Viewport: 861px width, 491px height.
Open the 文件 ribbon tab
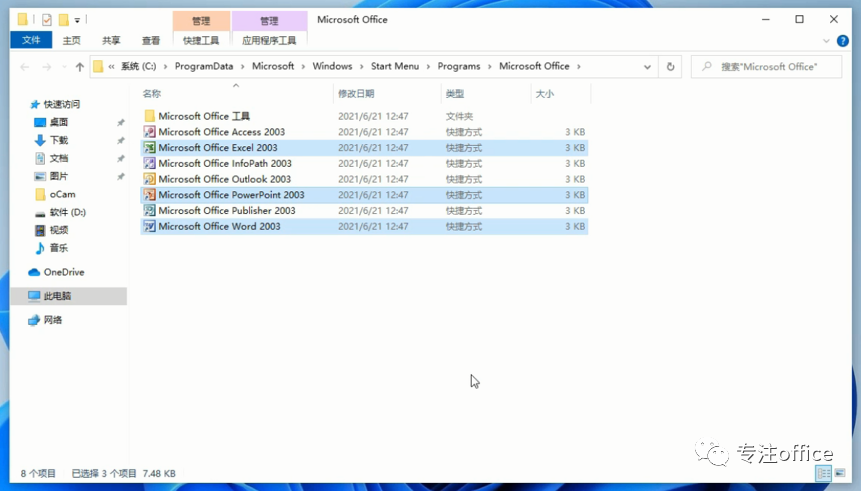[x=31, y=40]
